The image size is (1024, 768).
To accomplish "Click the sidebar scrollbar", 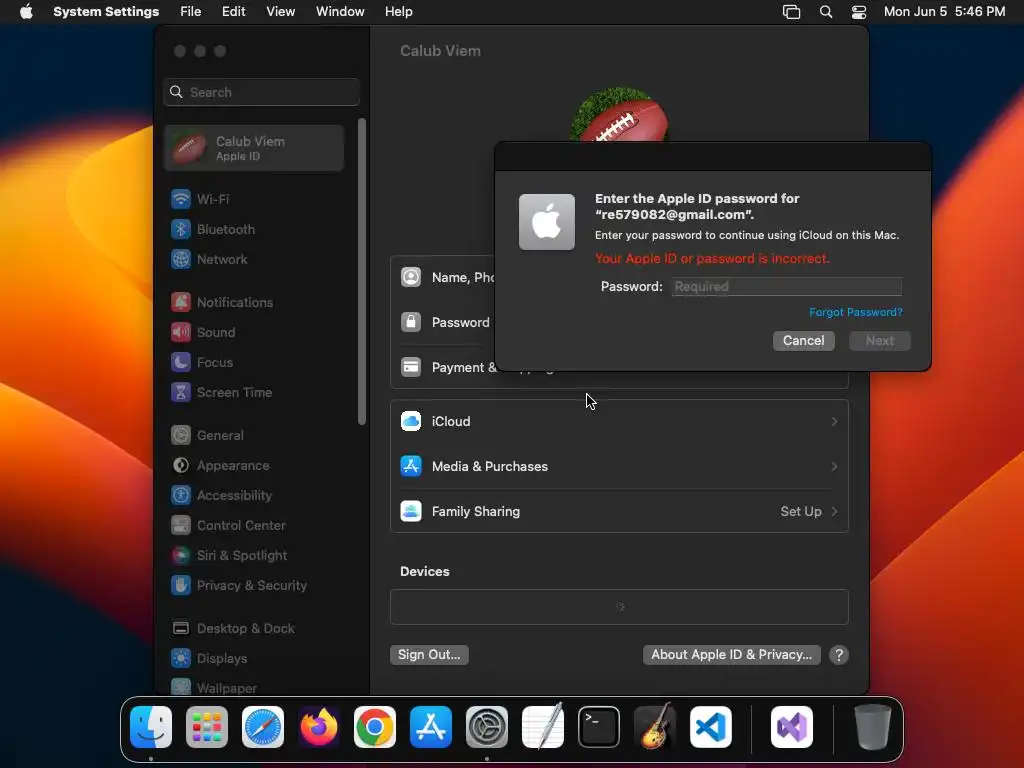I will 362,272.
